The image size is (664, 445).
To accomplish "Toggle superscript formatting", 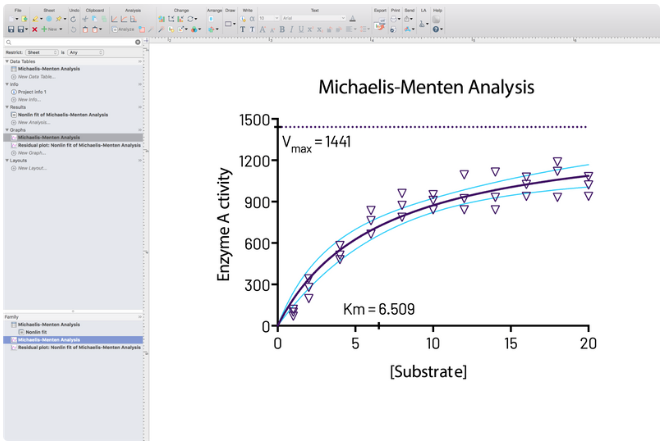I will tap(310, 29).
